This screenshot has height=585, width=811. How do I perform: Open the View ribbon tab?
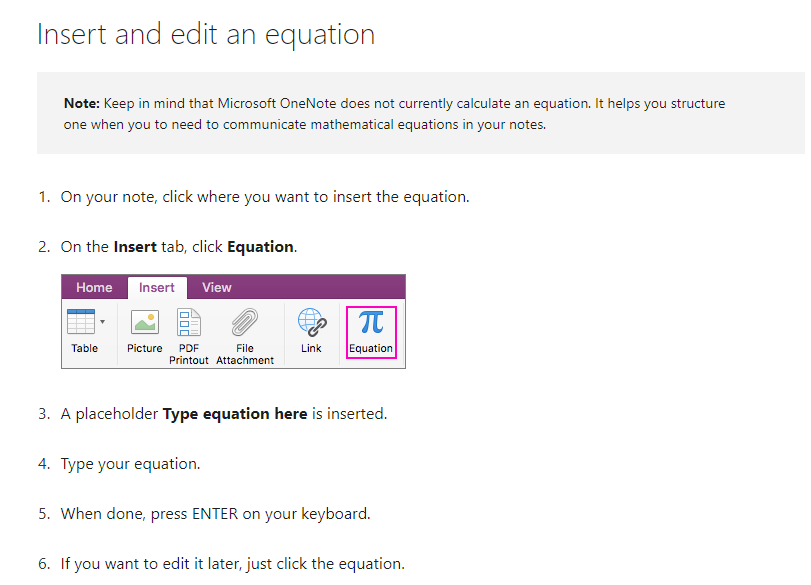(x=216, y=287)
